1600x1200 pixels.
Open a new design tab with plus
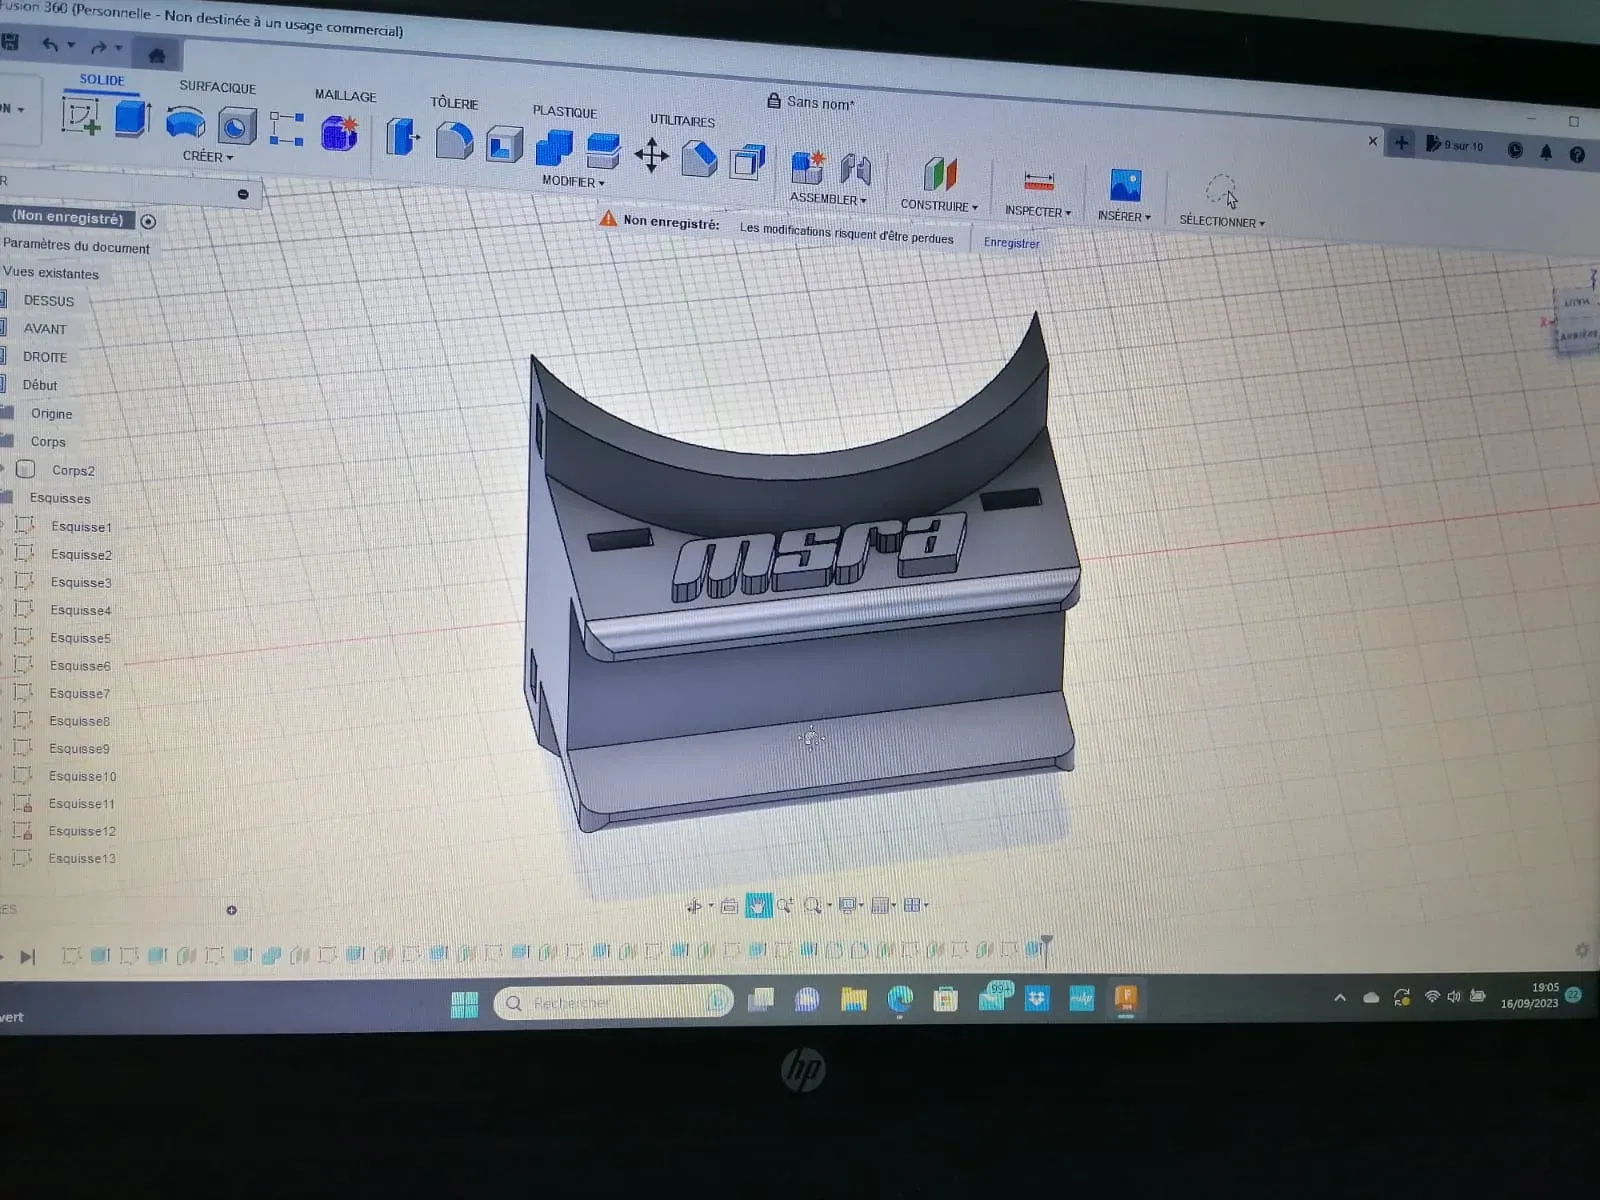pyautogui.click(x=1401, y=143)
